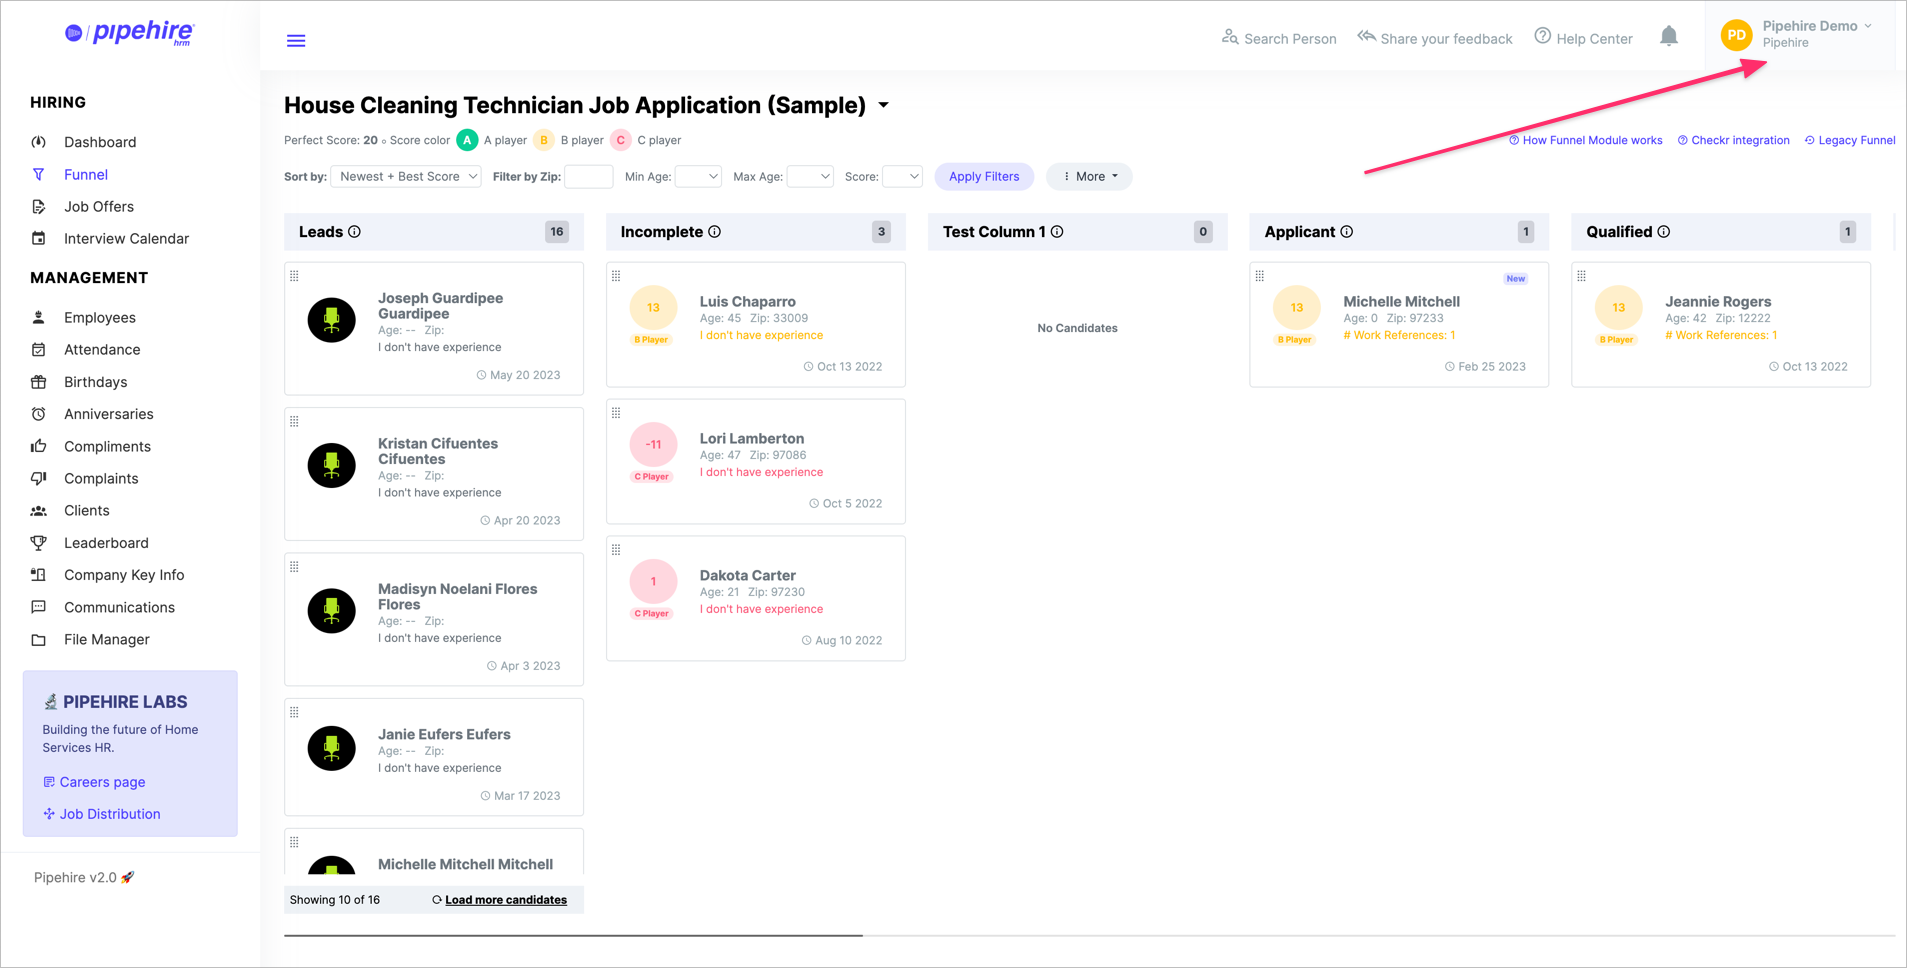
Task: Open Company Key Info in sidebar
Action: pos(124,575)
